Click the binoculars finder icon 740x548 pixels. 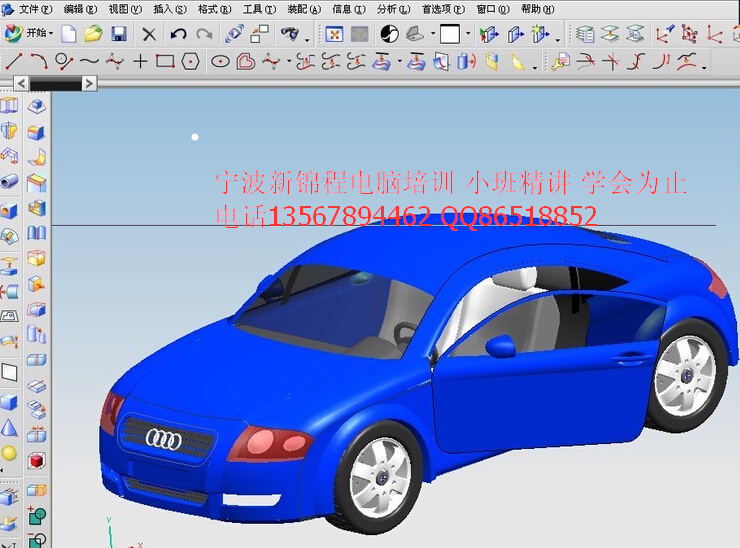[290, 33]
